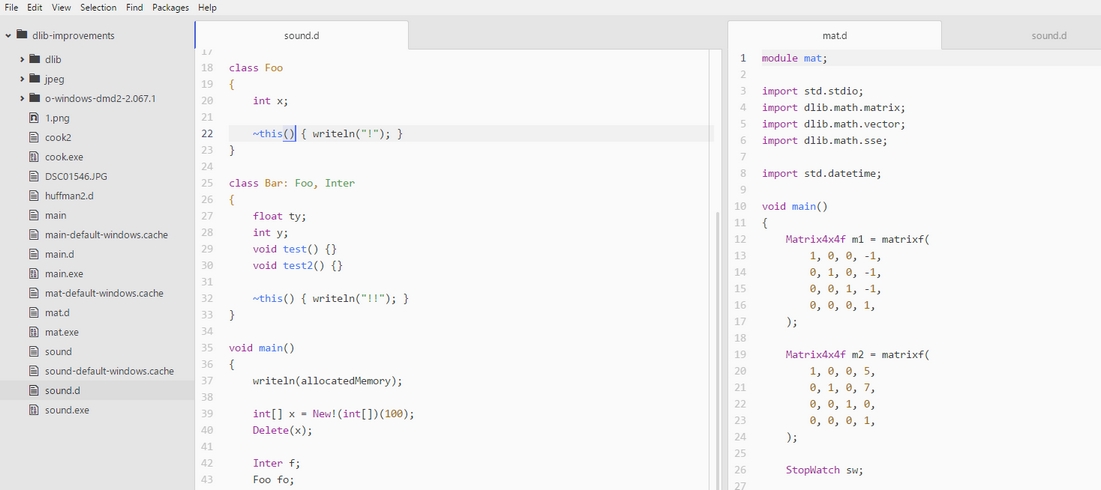The height and width of the screenshot is (490, 1101).
Task: Click the dlib folder icon
Action: coord(34,59)
